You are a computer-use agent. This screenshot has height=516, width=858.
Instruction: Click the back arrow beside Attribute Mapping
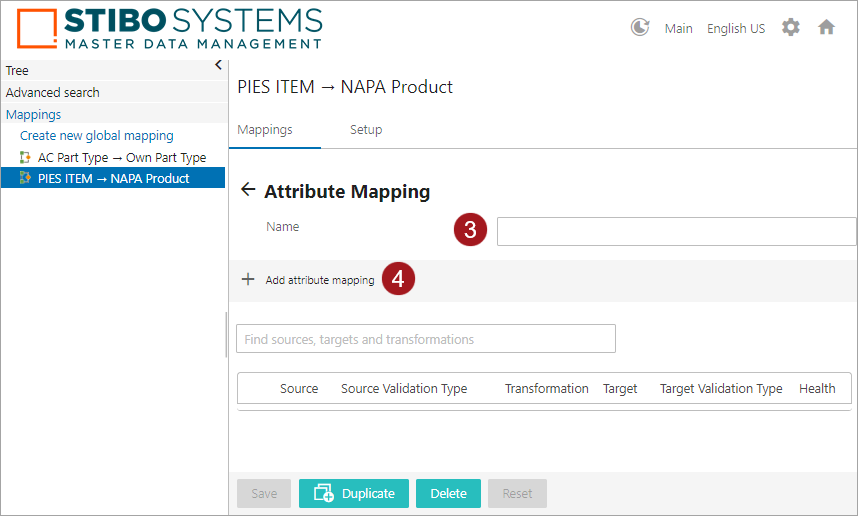pyautogui.click(x=248, y=191)
